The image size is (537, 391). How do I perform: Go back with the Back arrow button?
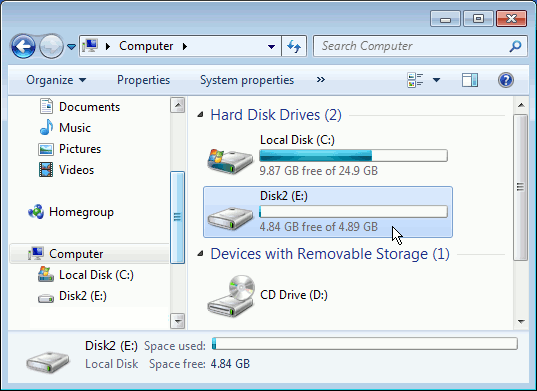[x=23, y=46]
